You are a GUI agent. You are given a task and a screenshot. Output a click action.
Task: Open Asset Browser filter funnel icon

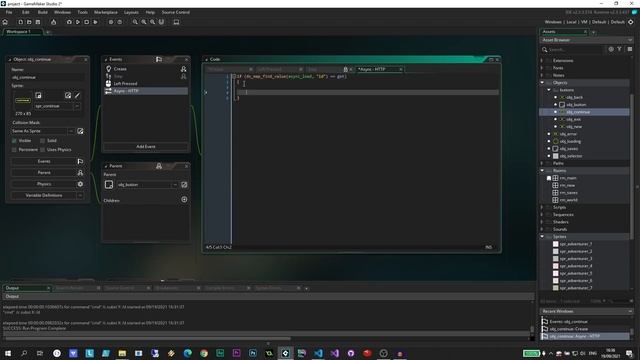pyautogui.click(x=619, y=49)
